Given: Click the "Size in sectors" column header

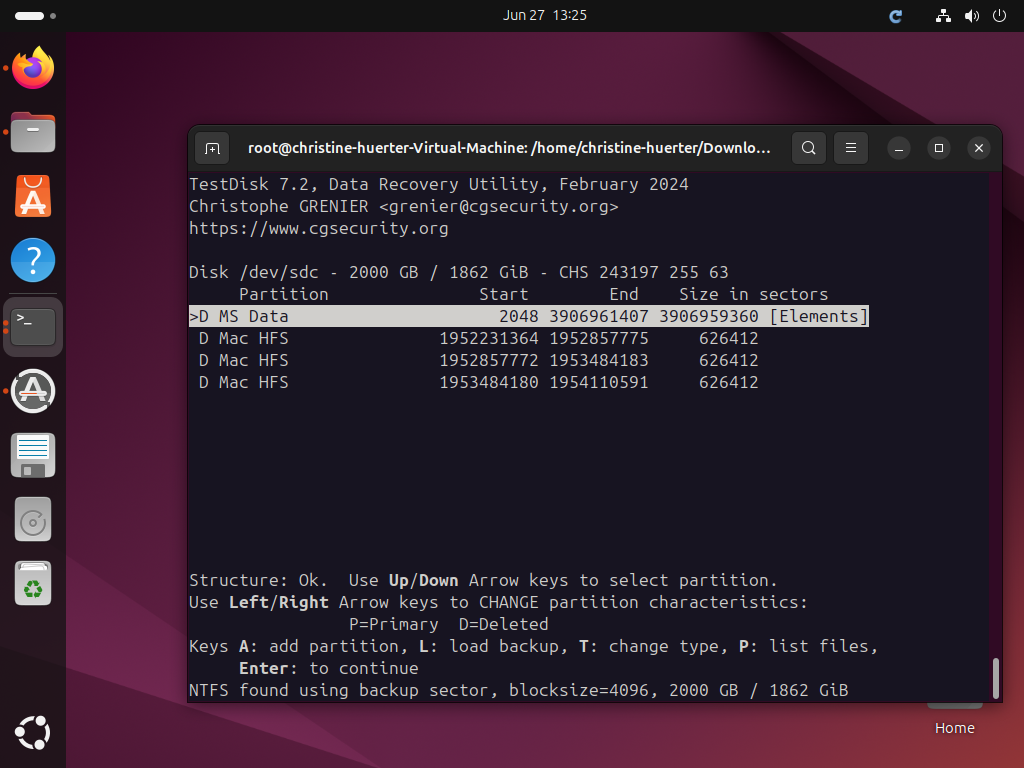Looking at the screenshot, I should pyautogui.click(x=754, y=295).
